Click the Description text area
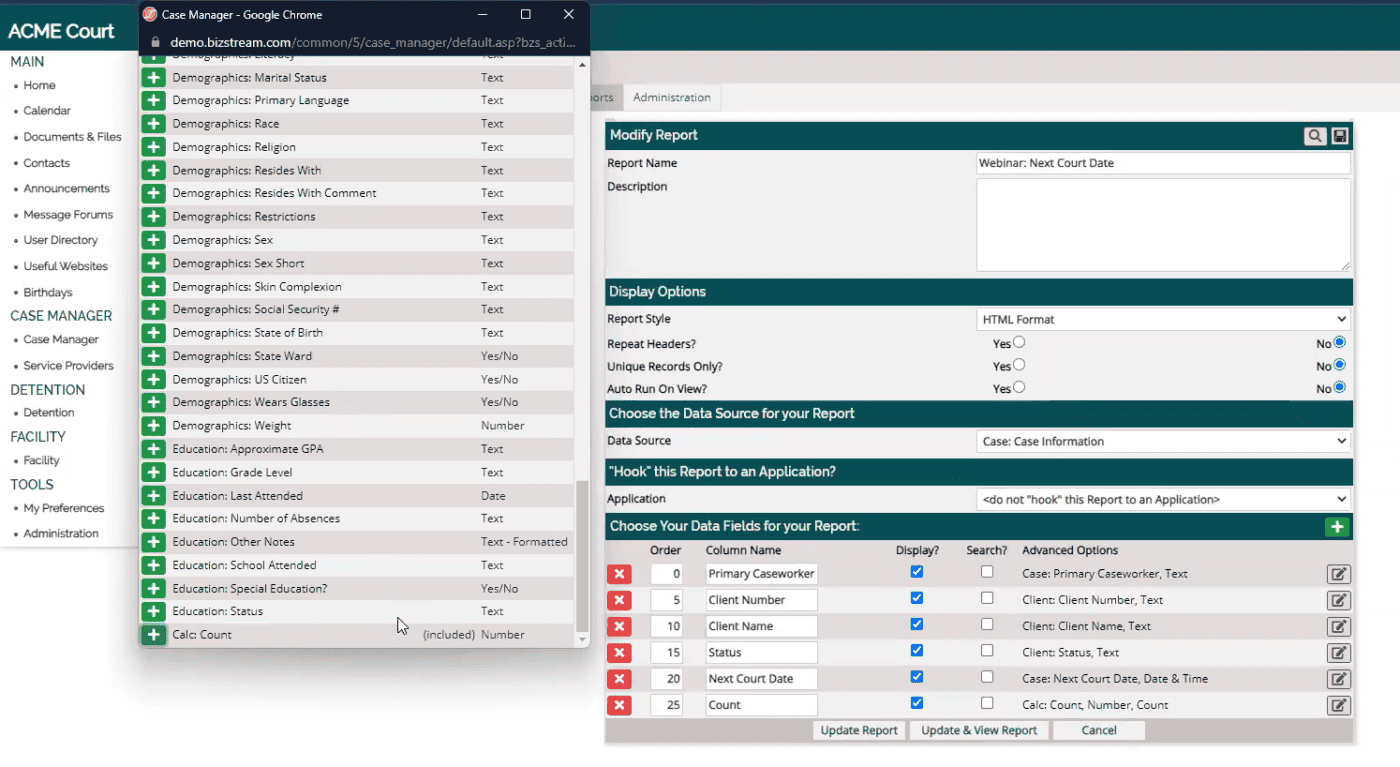 [x=1164, y=225]
